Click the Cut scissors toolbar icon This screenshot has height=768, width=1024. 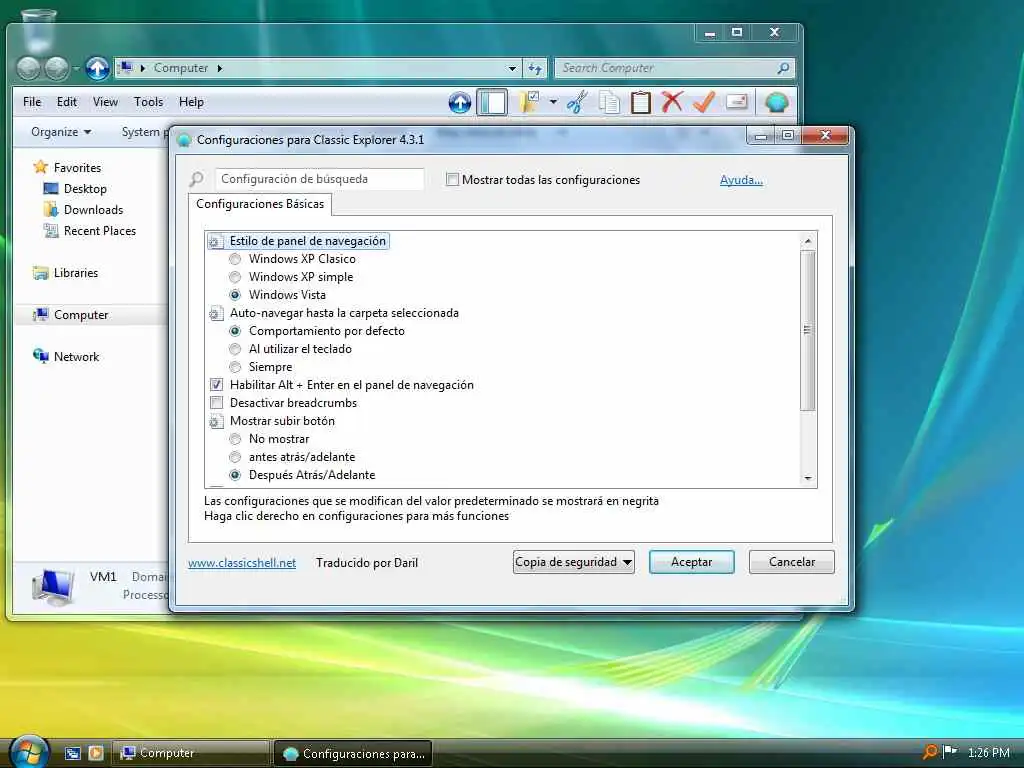577,103
